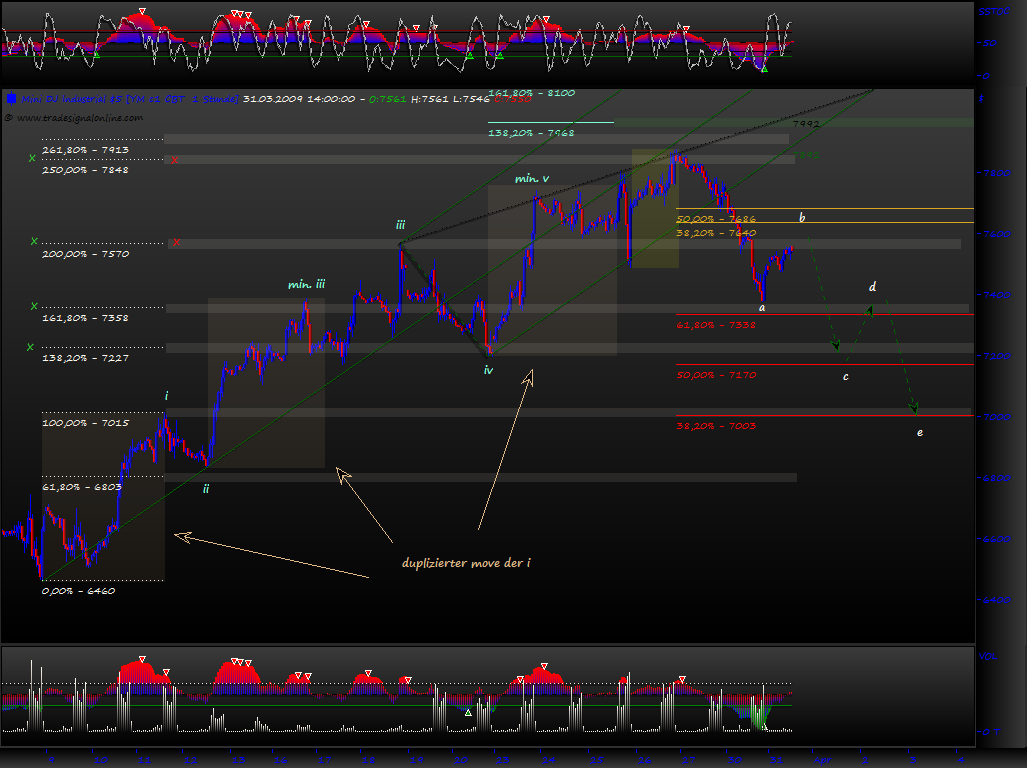
Task: Click the iv wave label at the trough
Action: (488, 371)
